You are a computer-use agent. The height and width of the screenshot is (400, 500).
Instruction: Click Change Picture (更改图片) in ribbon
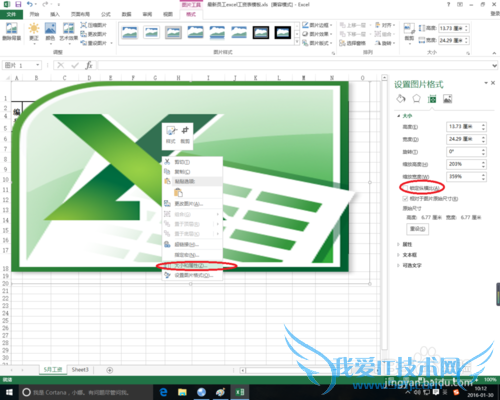(x=94, y=34)
